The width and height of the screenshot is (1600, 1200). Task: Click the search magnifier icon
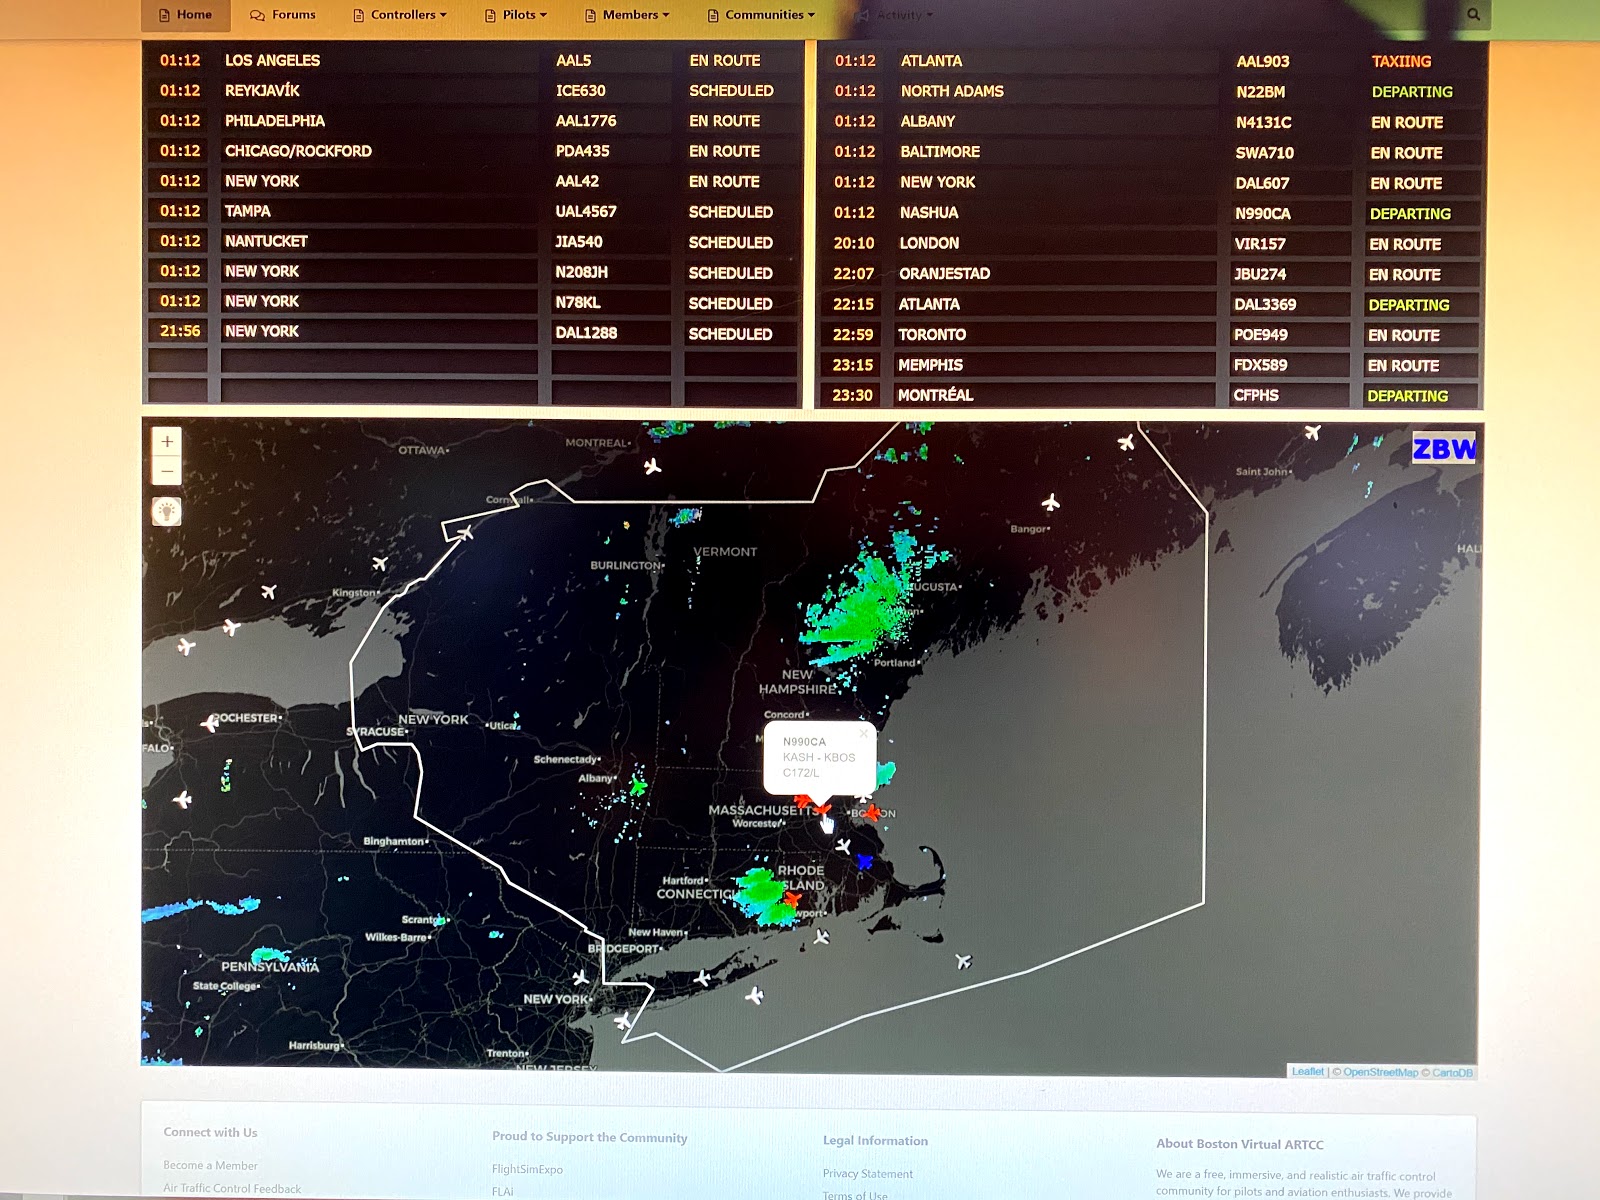(x=1473, y=15)
